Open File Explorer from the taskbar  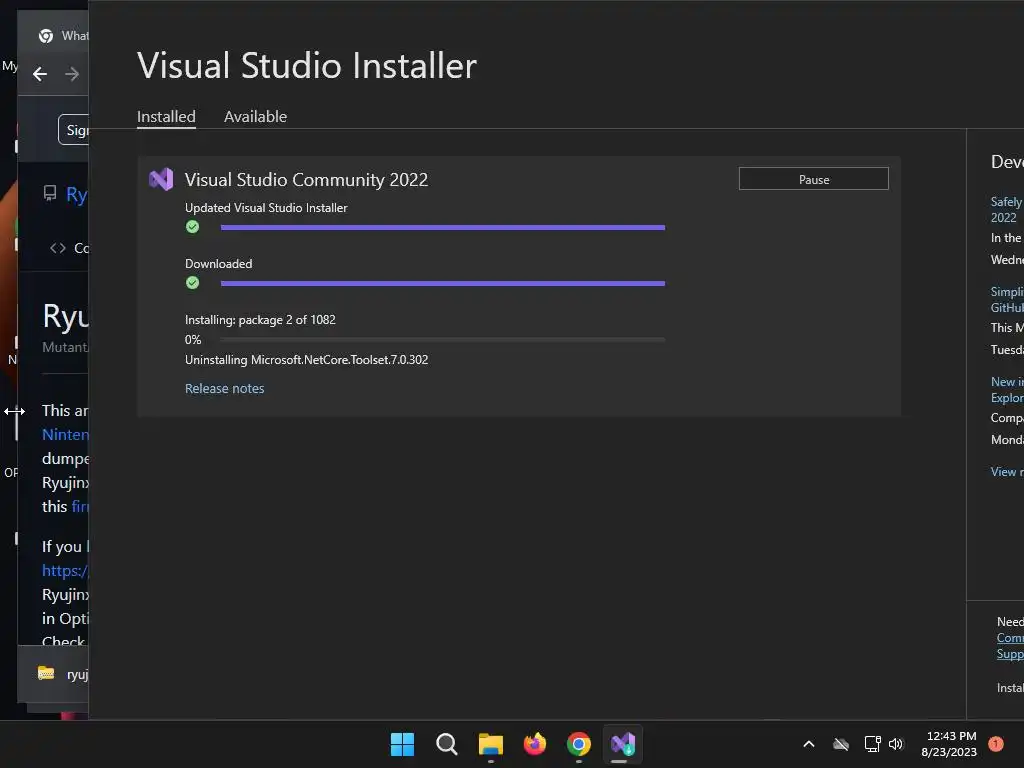[490, 744]
